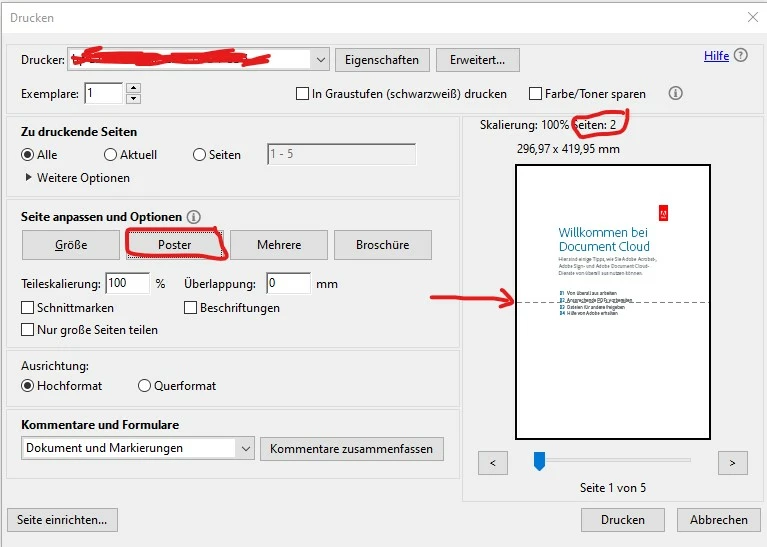Go to next preview page
Screen dimensions: 767x547
click(732, 463)
